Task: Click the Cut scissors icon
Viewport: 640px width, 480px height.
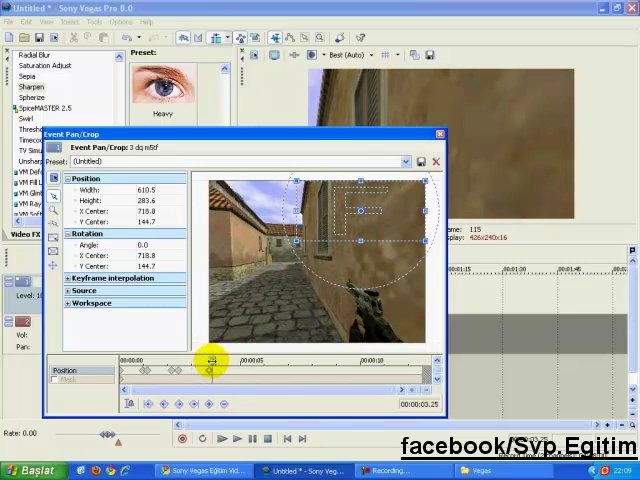Action: coord(74,38)
